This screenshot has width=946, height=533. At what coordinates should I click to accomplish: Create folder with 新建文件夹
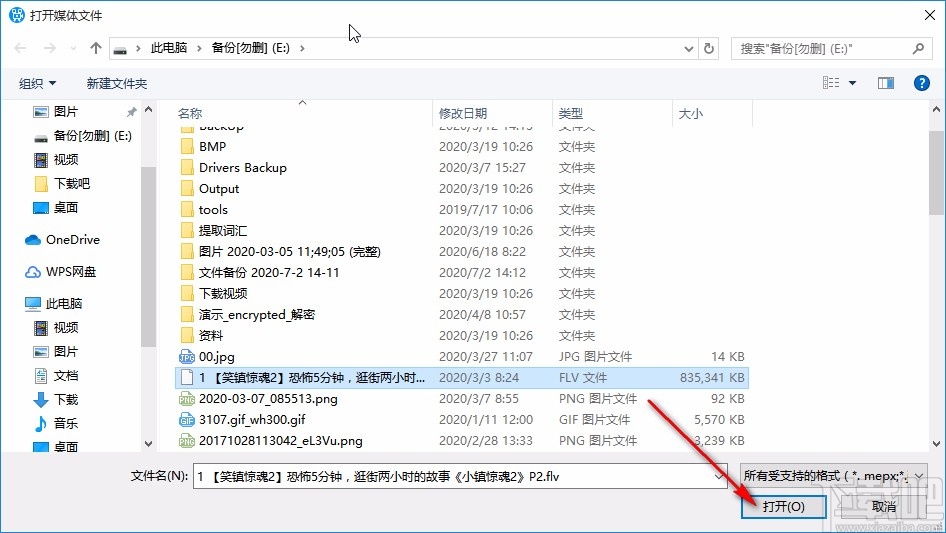[116, 83]
